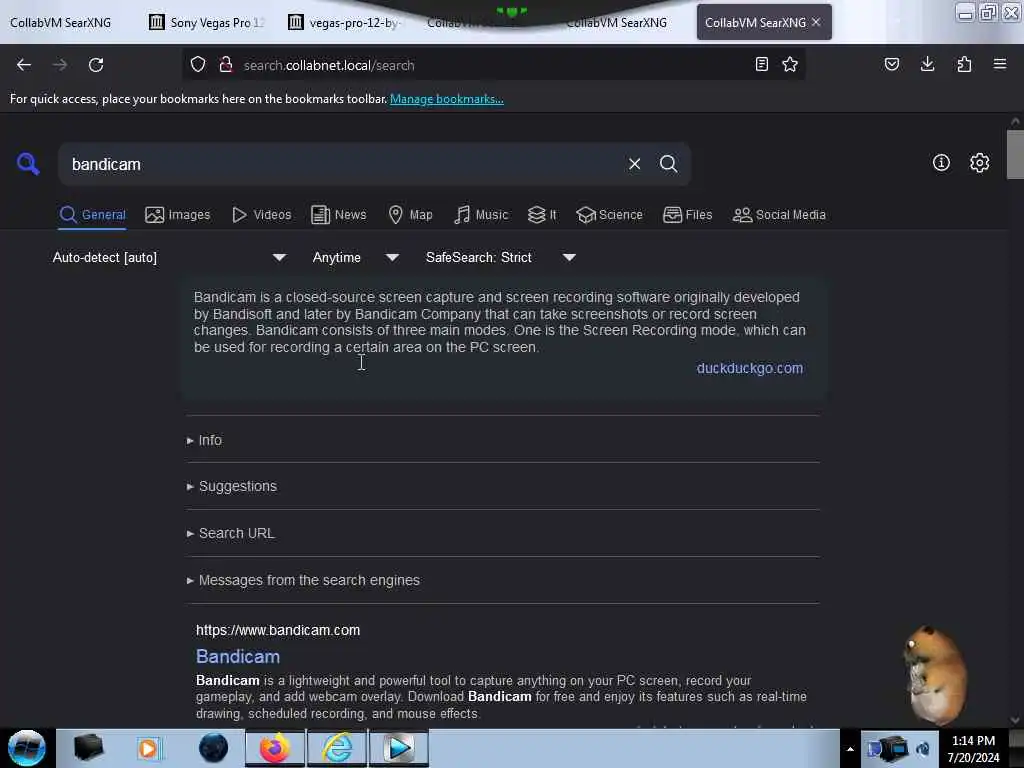The image size is (1024, 768).
Task: Switch to IT search category
Action: pos(542,215)
